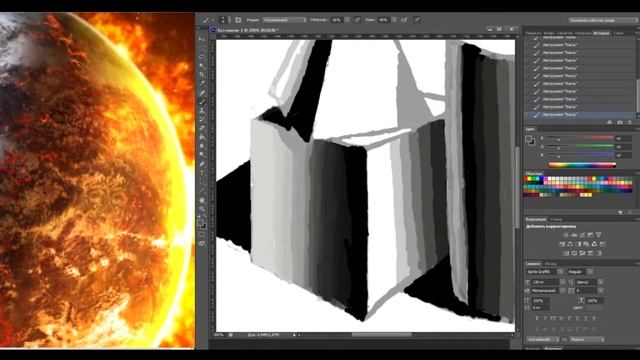The width and height of the screenshot is (640, 360).
Task: Toggle Faux Bold in Character panel
Action: tap(538, 318)
